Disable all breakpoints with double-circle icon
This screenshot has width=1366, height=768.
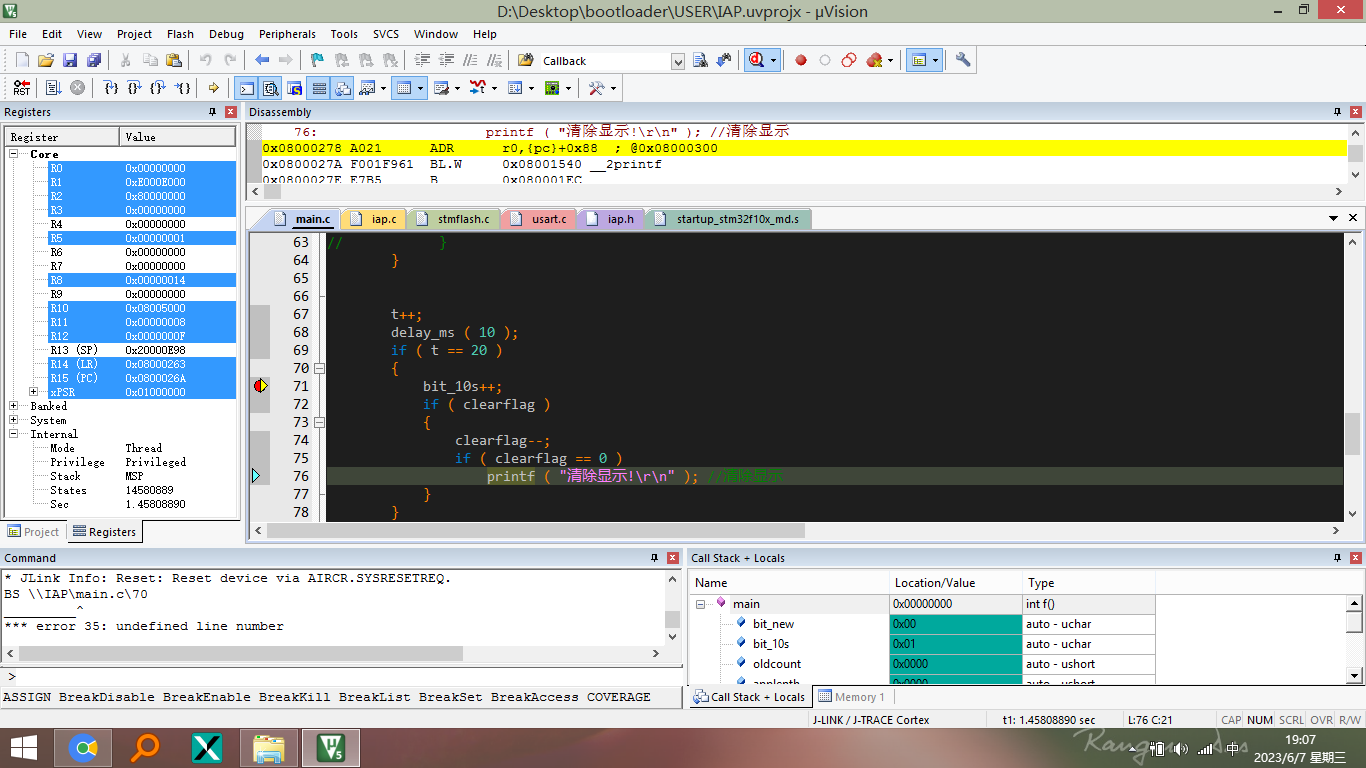tap(849, 61)
